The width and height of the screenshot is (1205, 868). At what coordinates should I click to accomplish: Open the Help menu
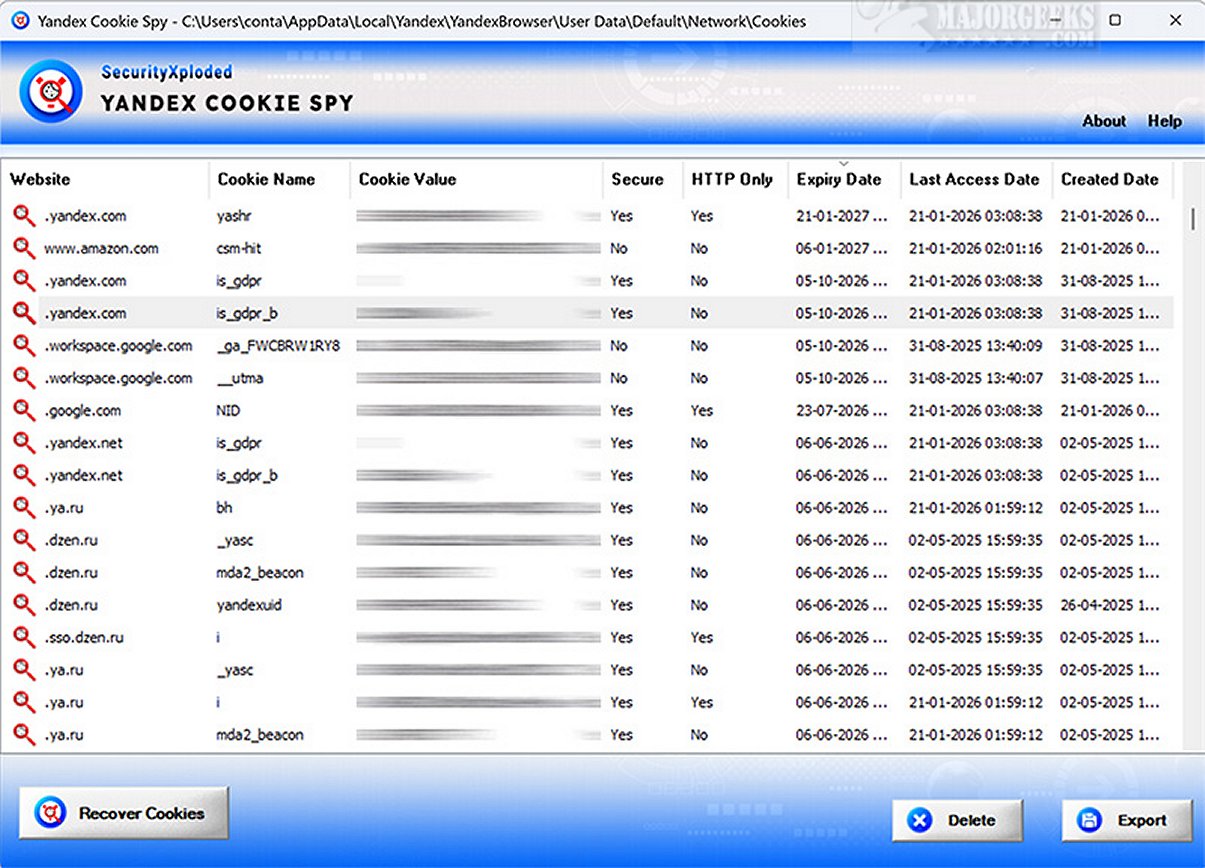point(1164,121)
